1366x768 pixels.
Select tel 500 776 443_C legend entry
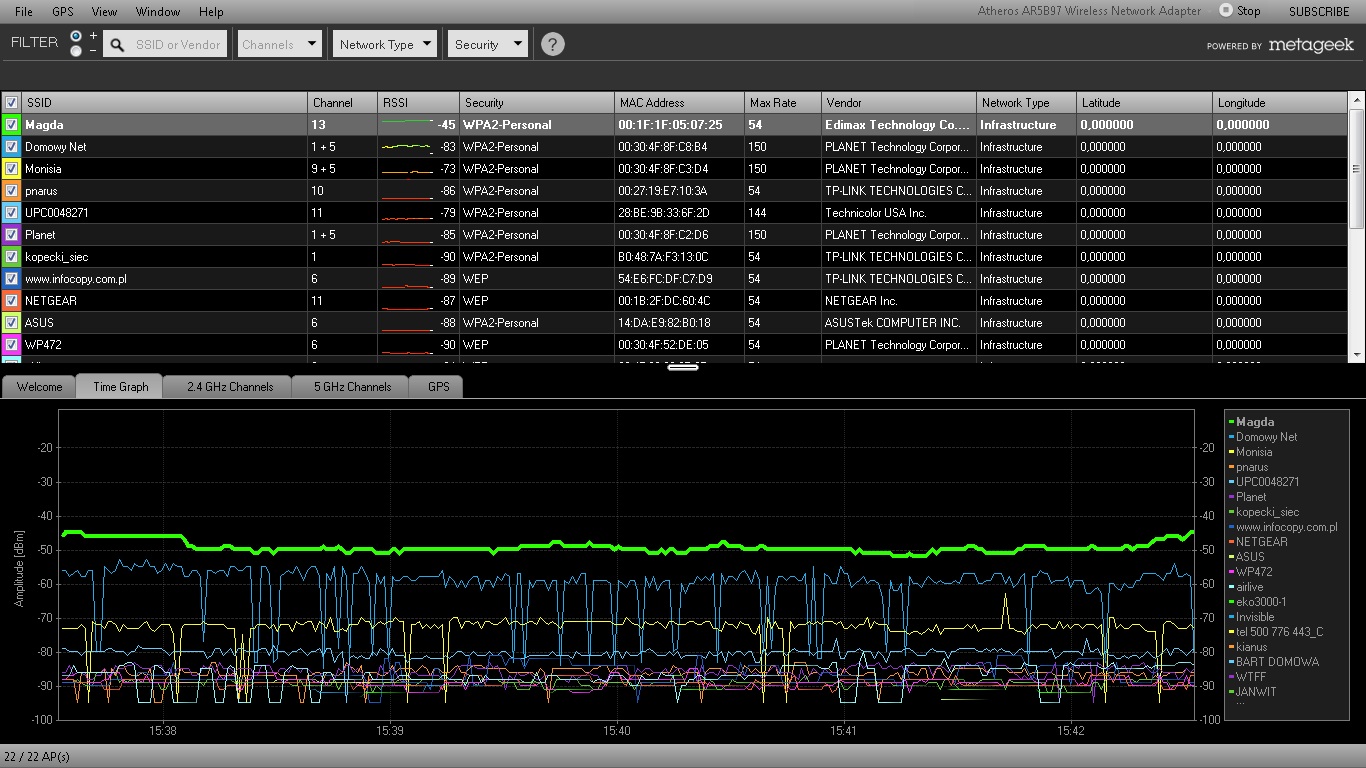[x=1279, y=632]
